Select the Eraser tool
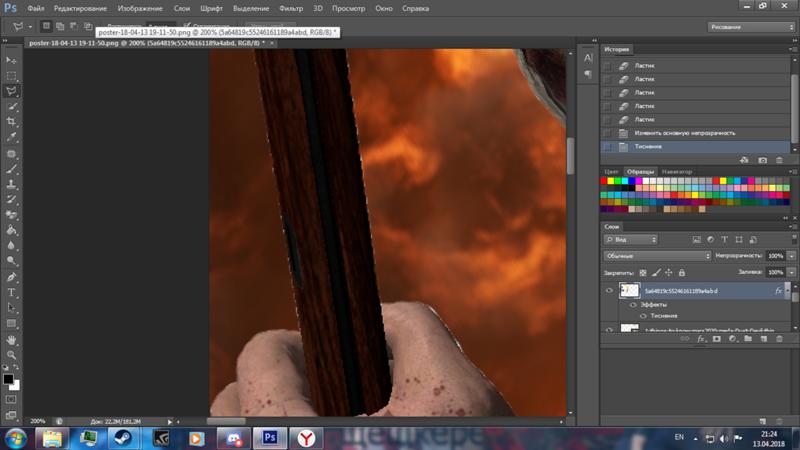The height and width of the screenshot is (450, 800). point(11,215)
